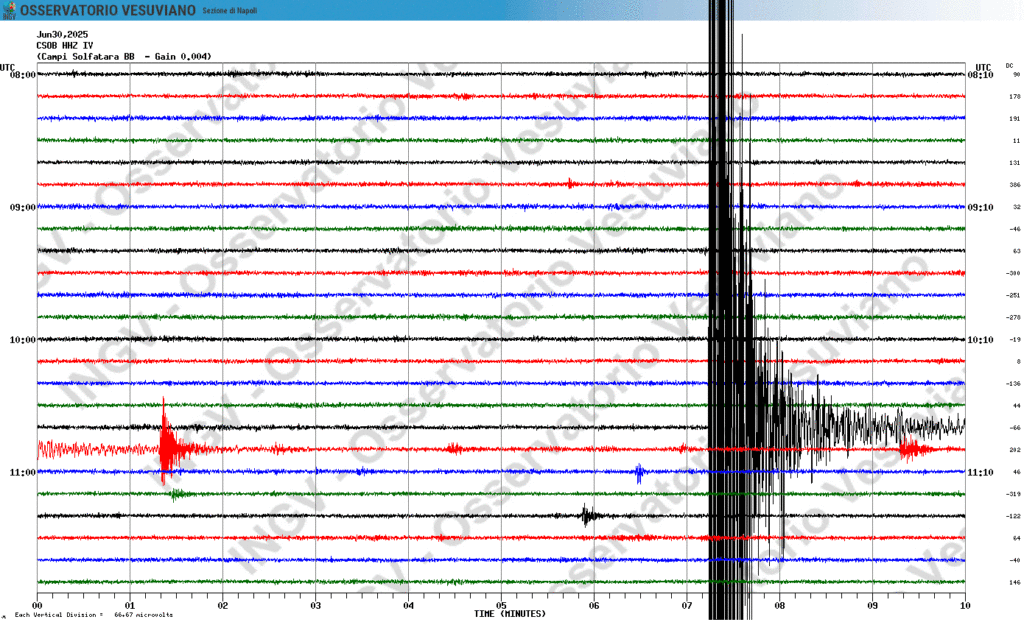Click the 'Each Vertical Division = 66.67 microvolts' note
This screenshot has width=1024, height=625.
point(93,615)
